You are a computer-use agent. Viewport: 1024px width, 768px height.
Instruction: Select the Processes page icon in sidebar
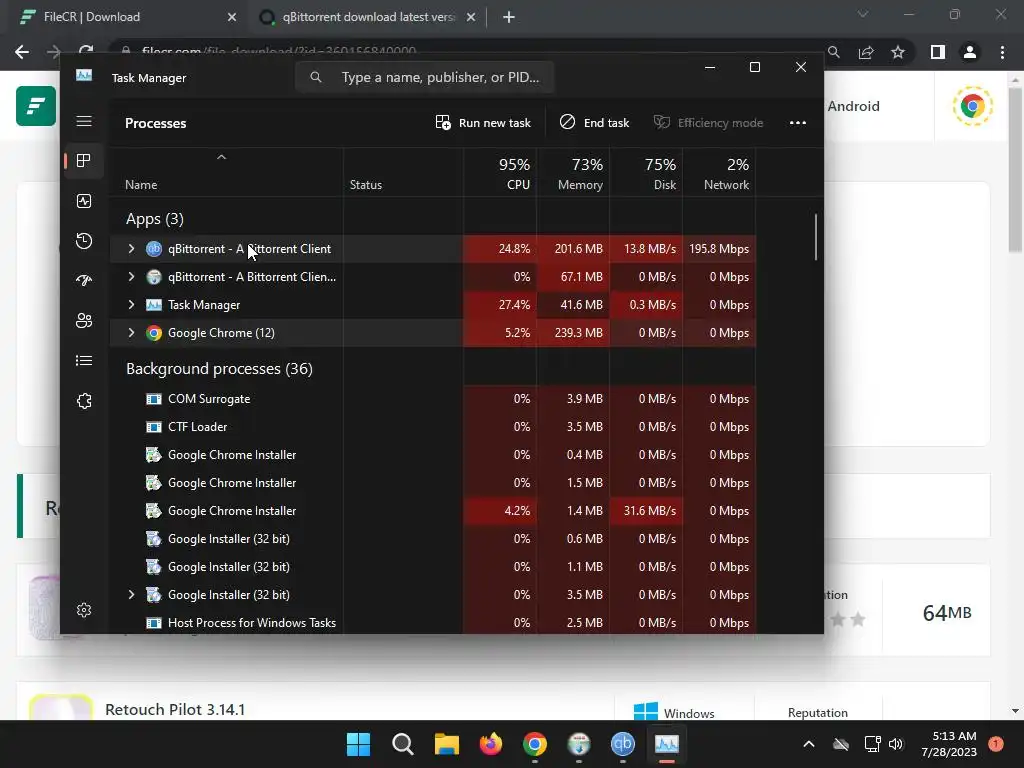click(x=84, y=161)
